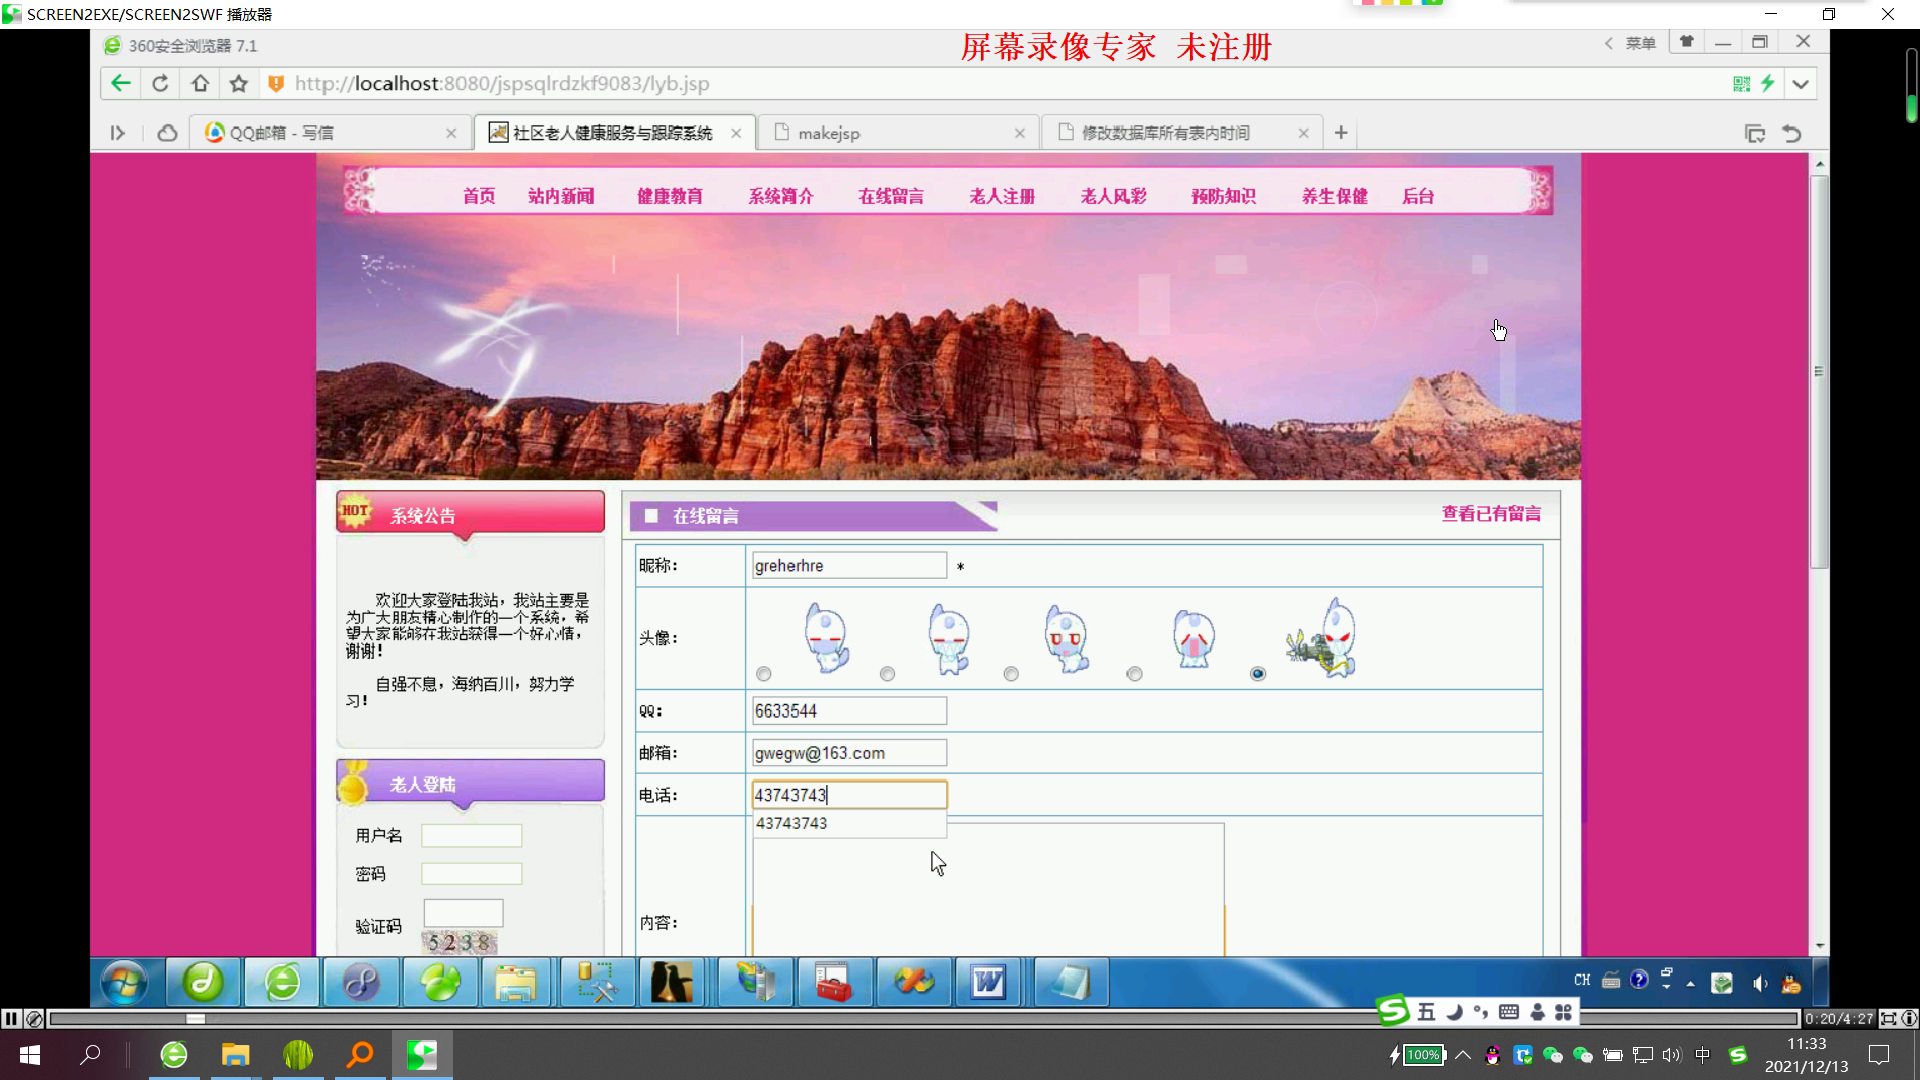The width and height of the screenshot is (1920, 1080).
Task: Open 养生保健 navigation link
Action: pyautogui.click(x=1334, y=197)
